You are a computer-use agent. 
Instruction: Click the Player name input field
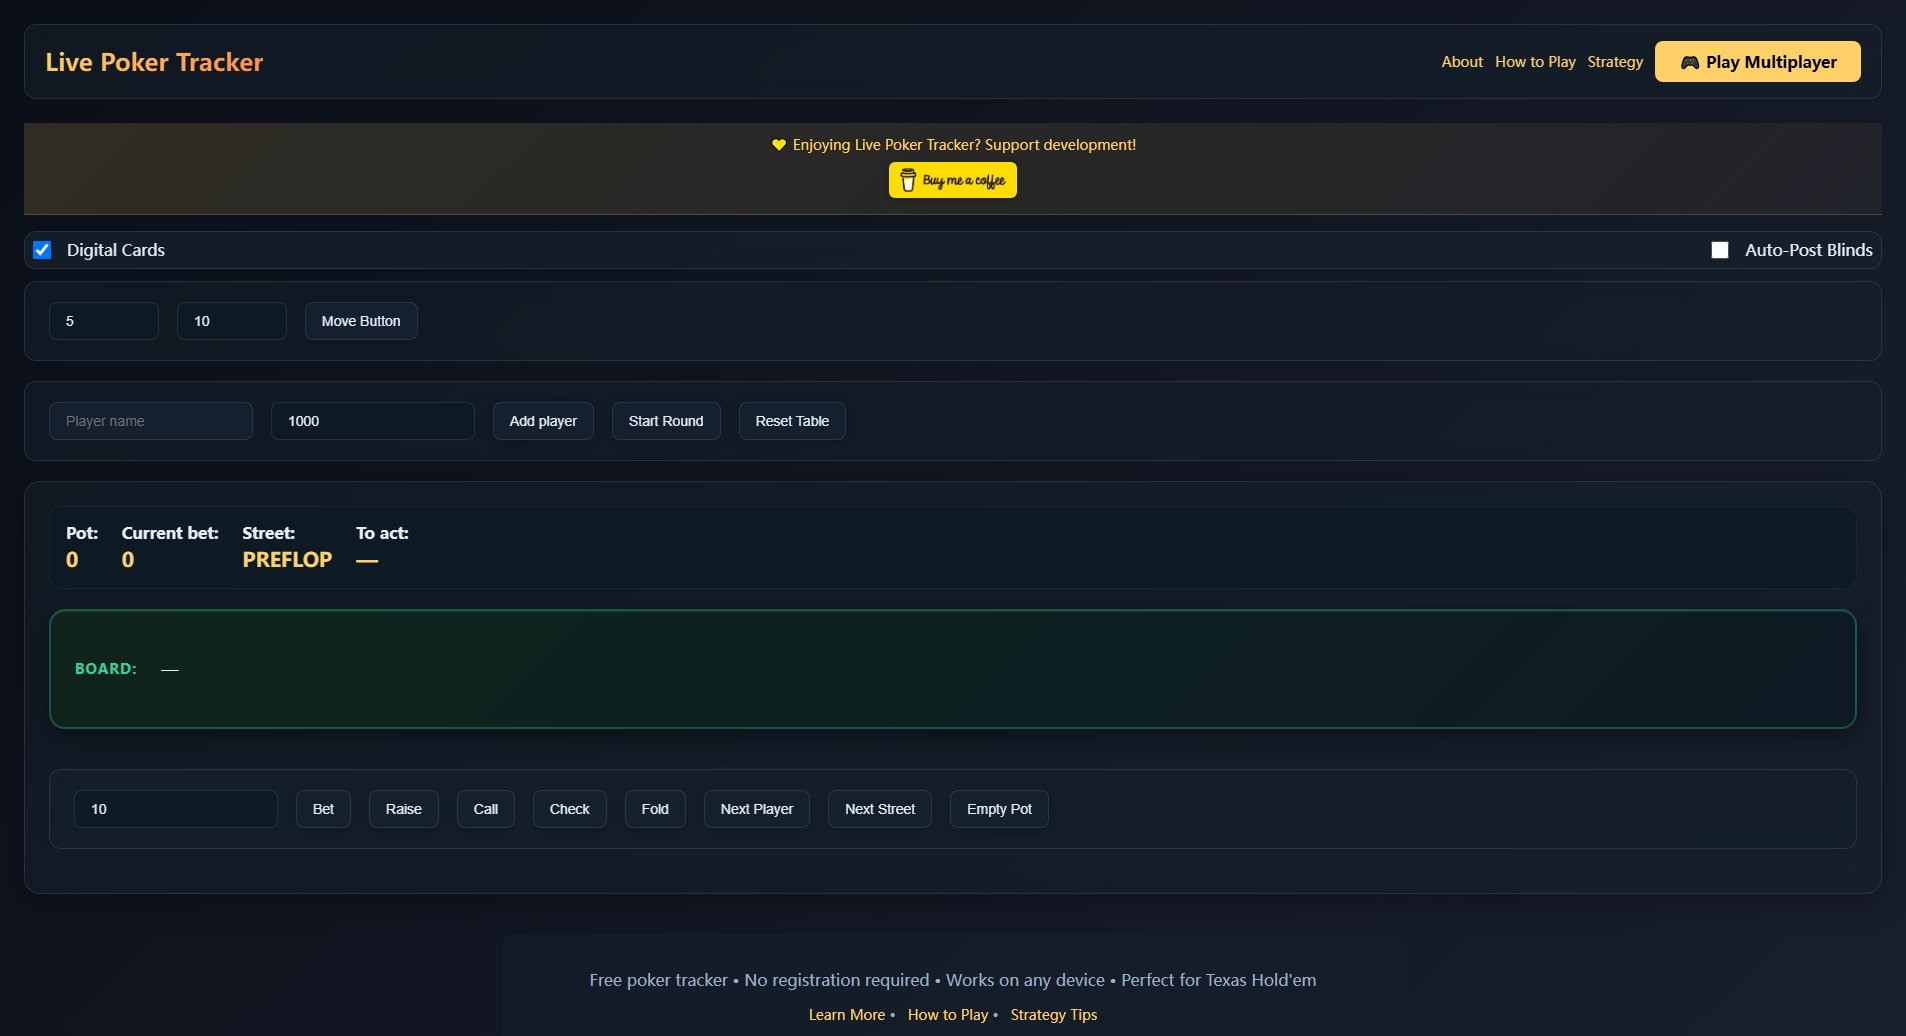pos(150,420)
